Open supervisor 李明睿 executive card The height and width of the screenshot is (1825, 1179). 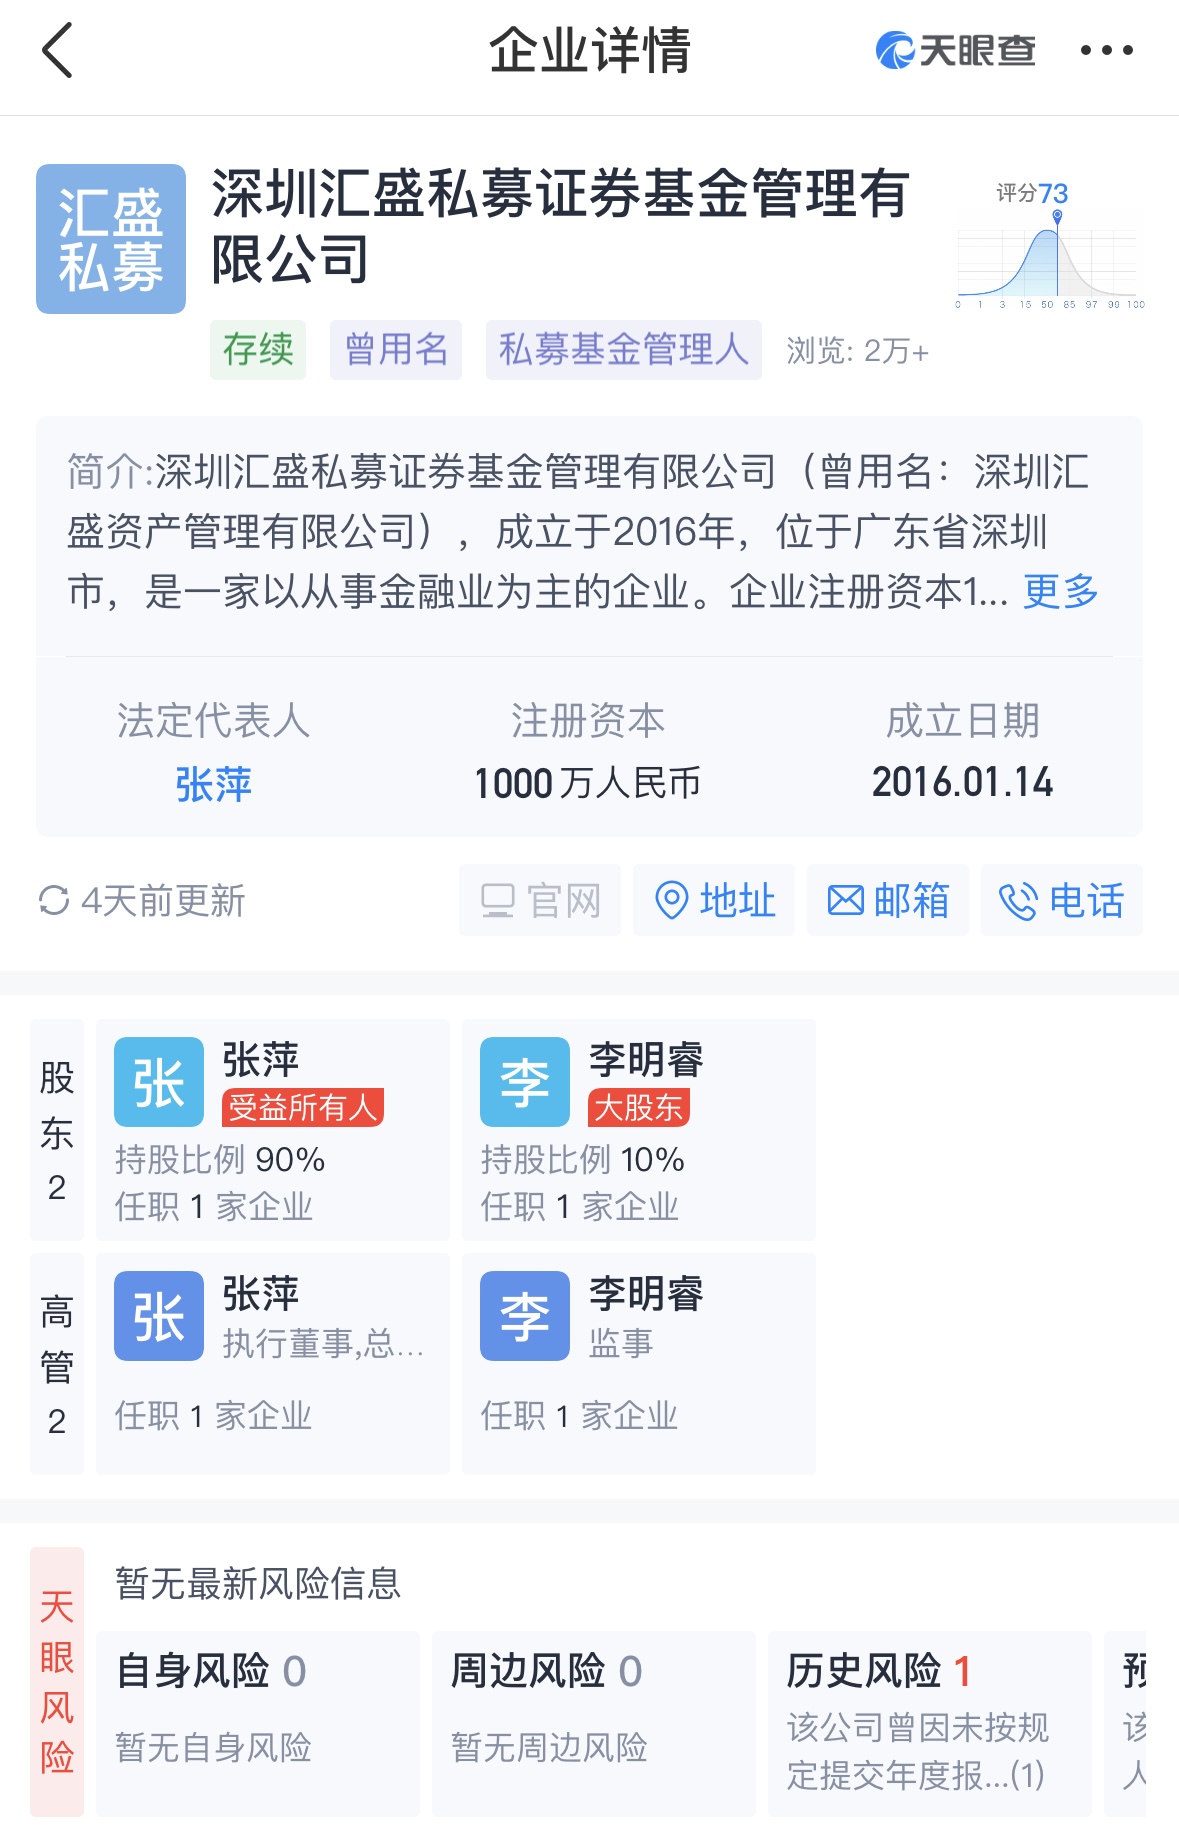(x=638, y=1364)
